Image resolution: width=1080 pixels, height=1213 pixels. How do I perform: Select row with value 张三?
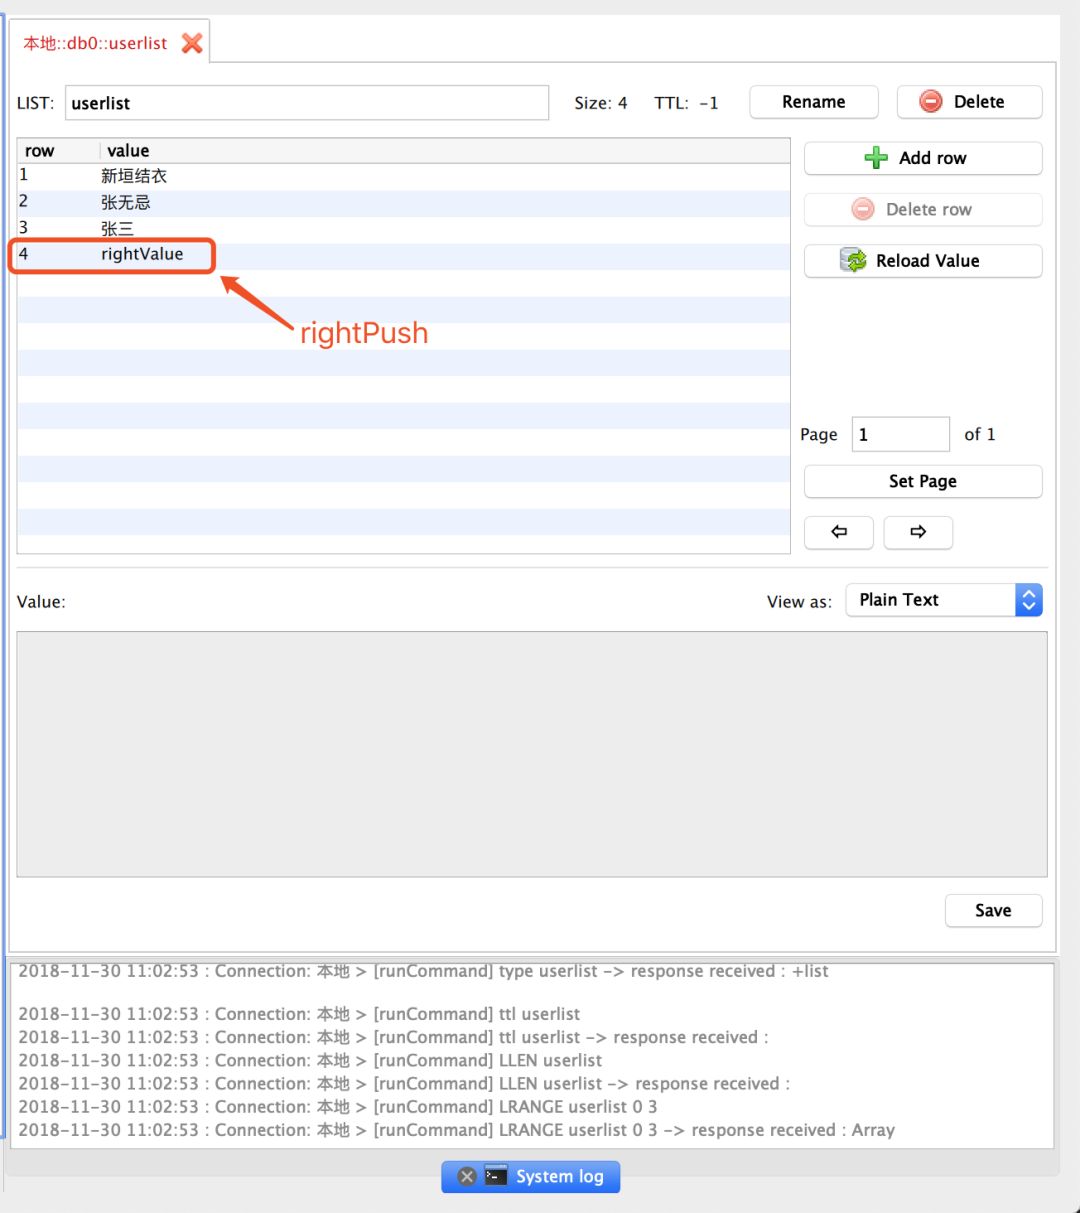coord(404,229)
